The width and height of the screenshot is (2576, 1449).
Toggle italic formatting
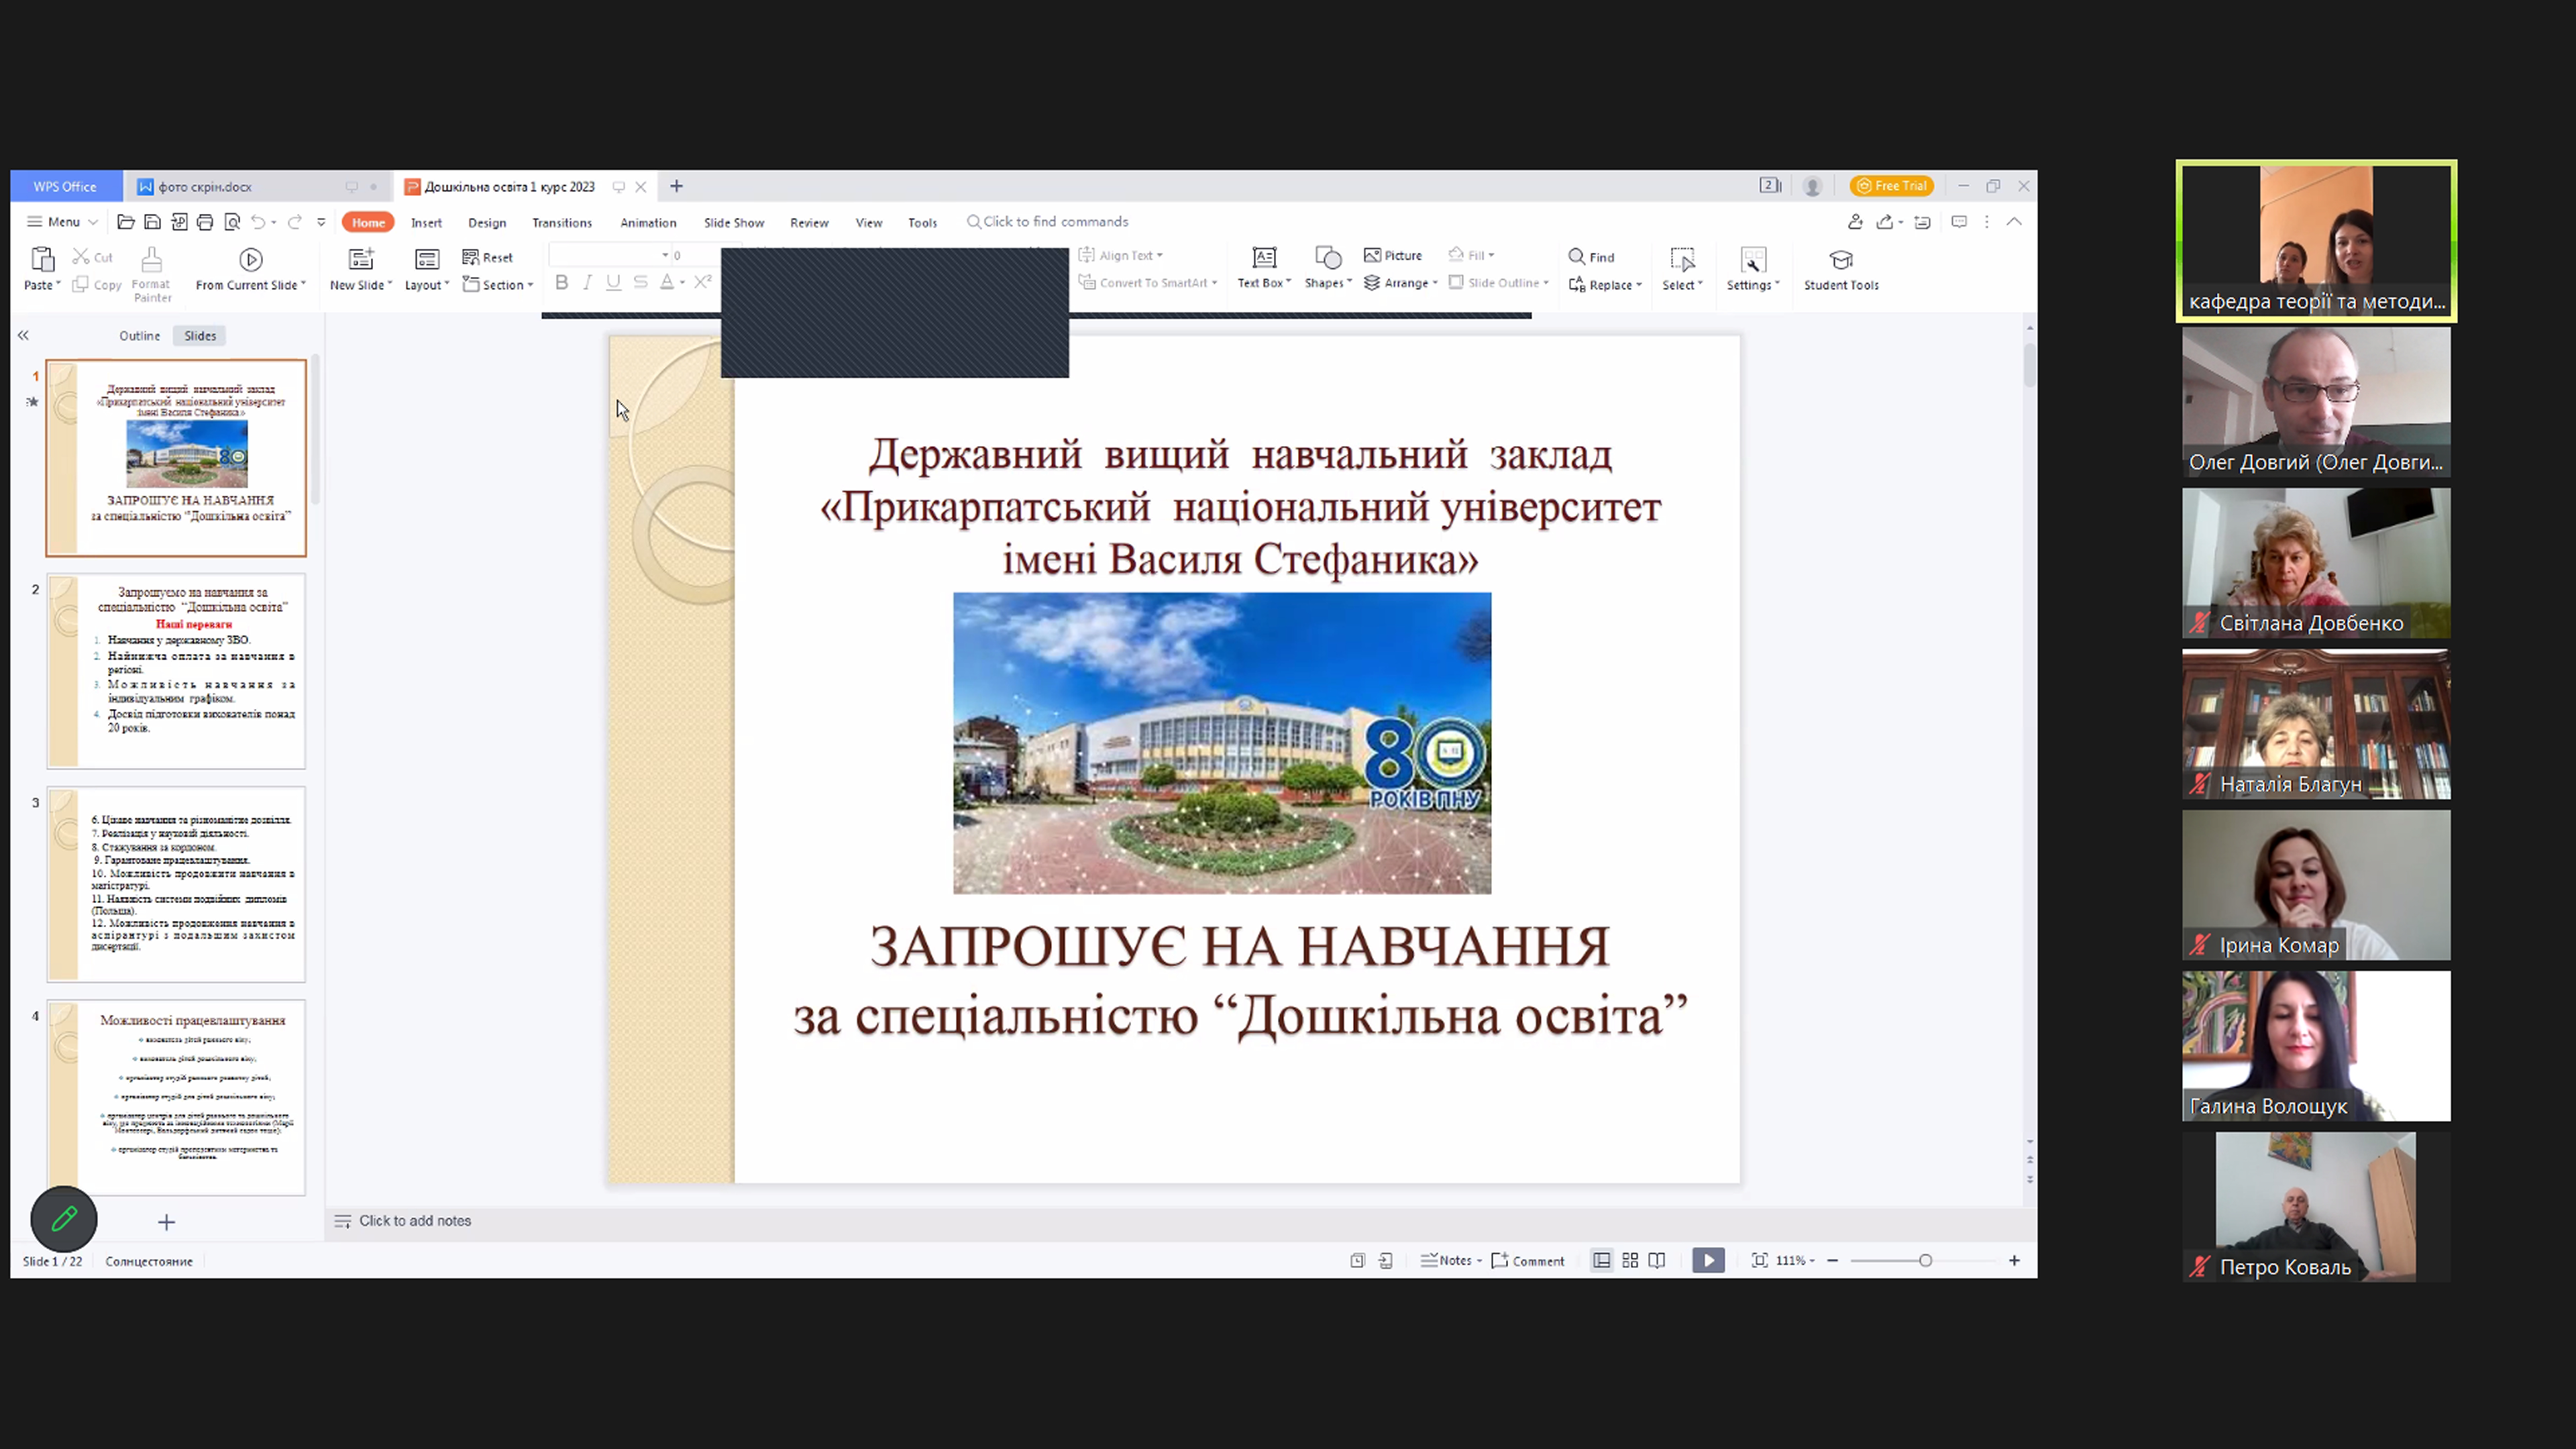tap(588, 283)
